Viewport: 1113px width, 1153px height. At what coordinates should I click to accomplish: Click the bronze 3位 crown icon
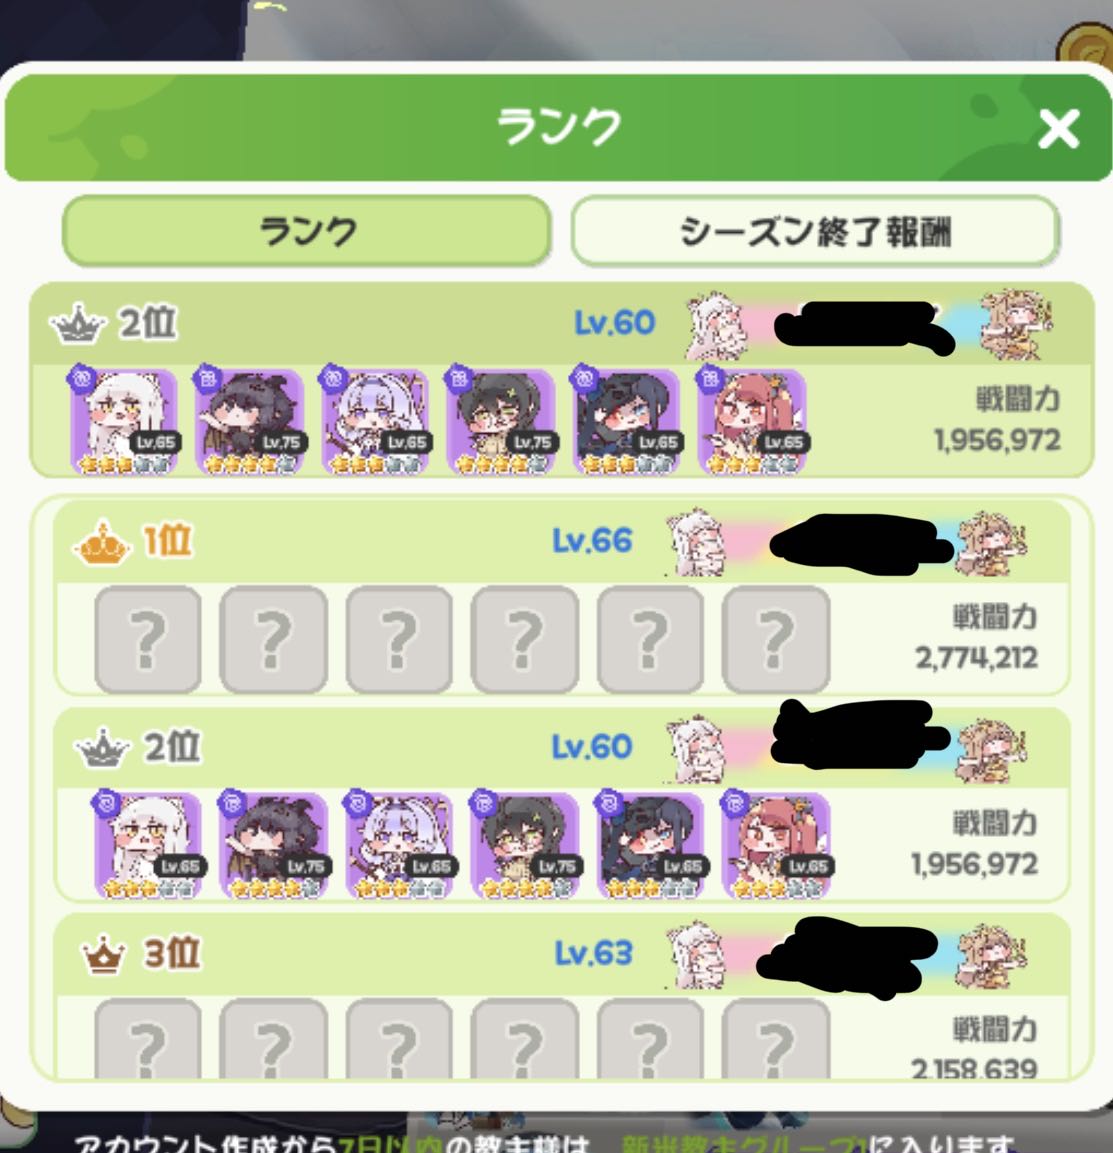point(103,954)
